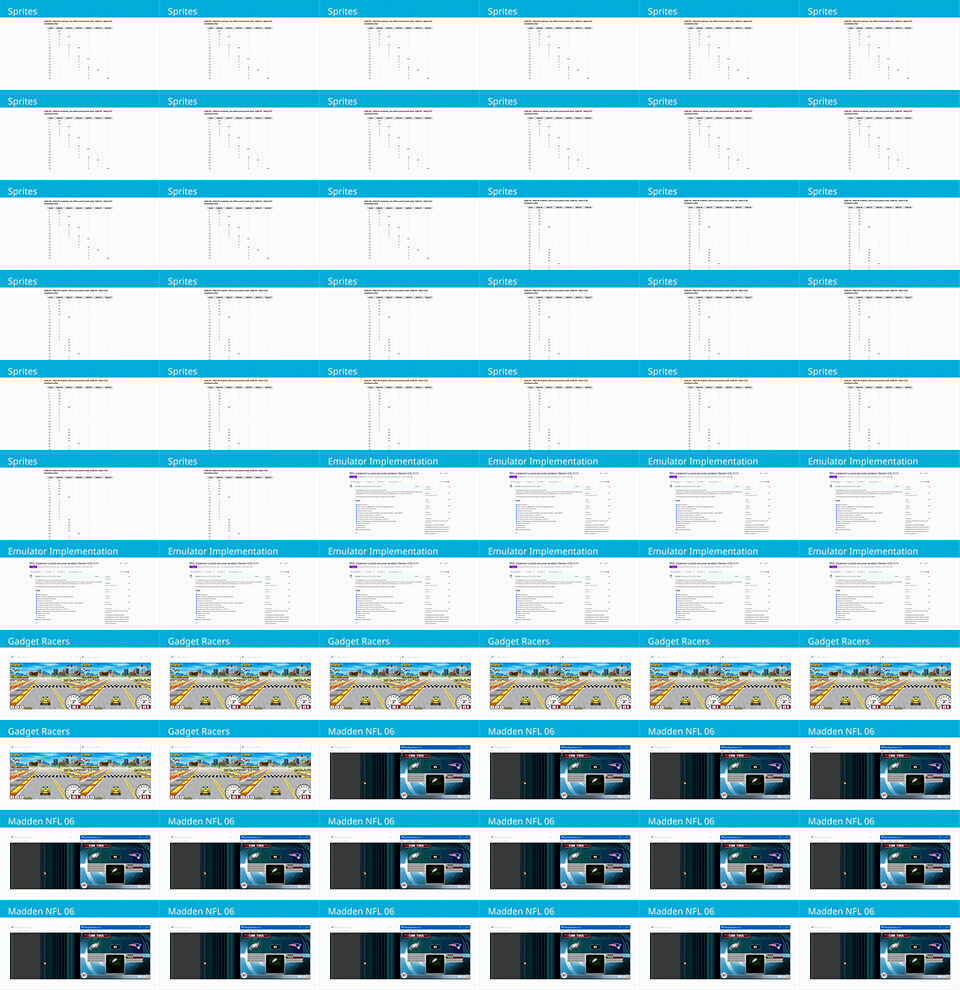The height and width of the screenshot is (990, 960).
Task: Open the first Gadget Racers slide thumbnail
Action: click(80, 675)
